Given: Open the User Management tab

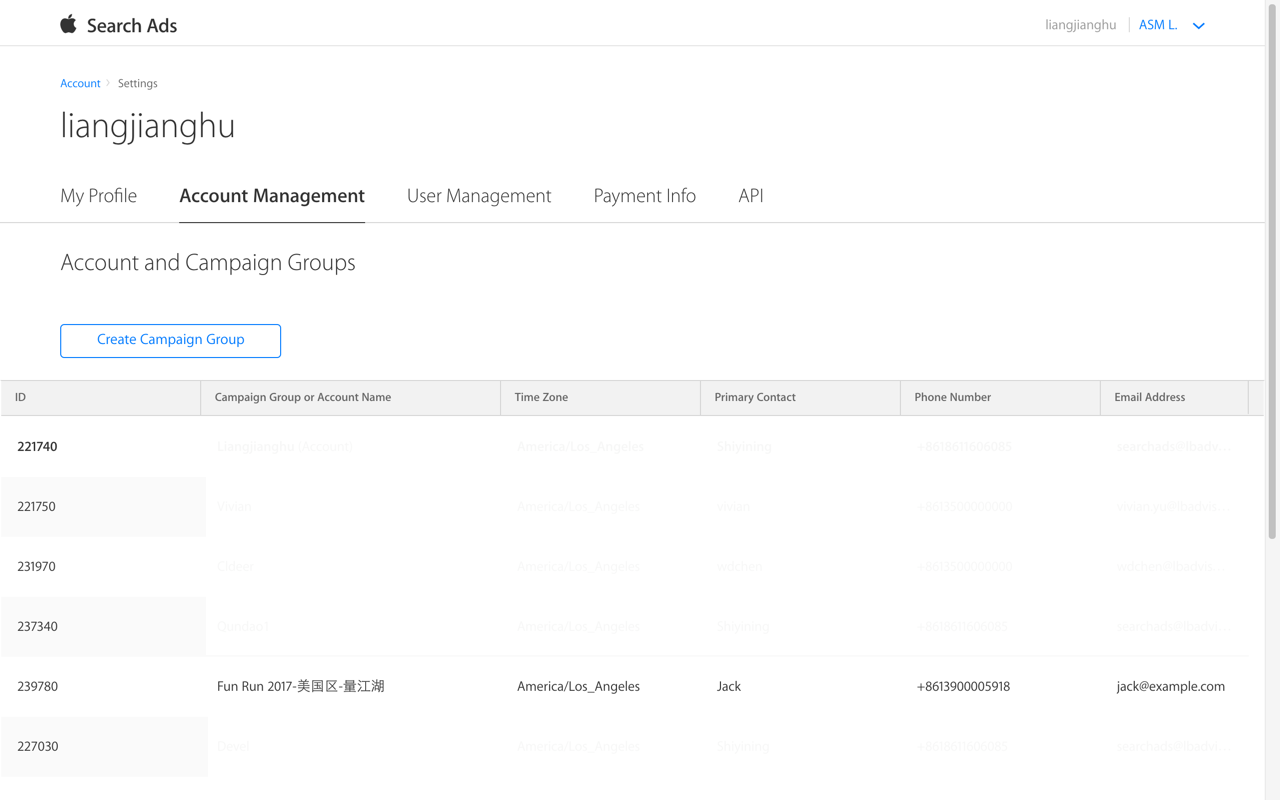Looking at the screenshot, I should [478, 196].
